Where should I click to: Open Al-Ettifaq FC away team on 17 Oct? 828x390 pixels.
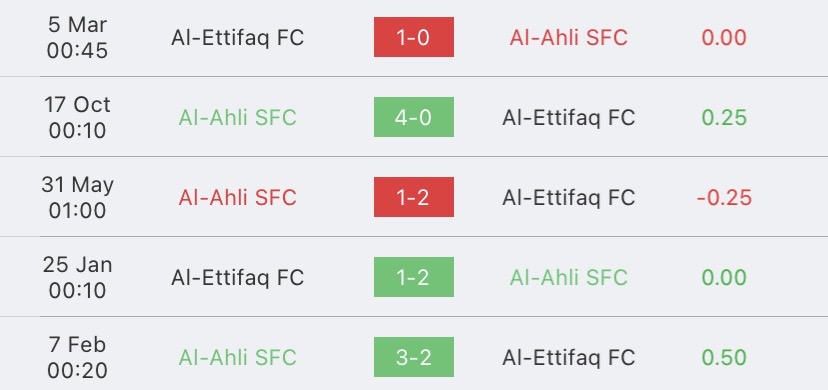569,118
